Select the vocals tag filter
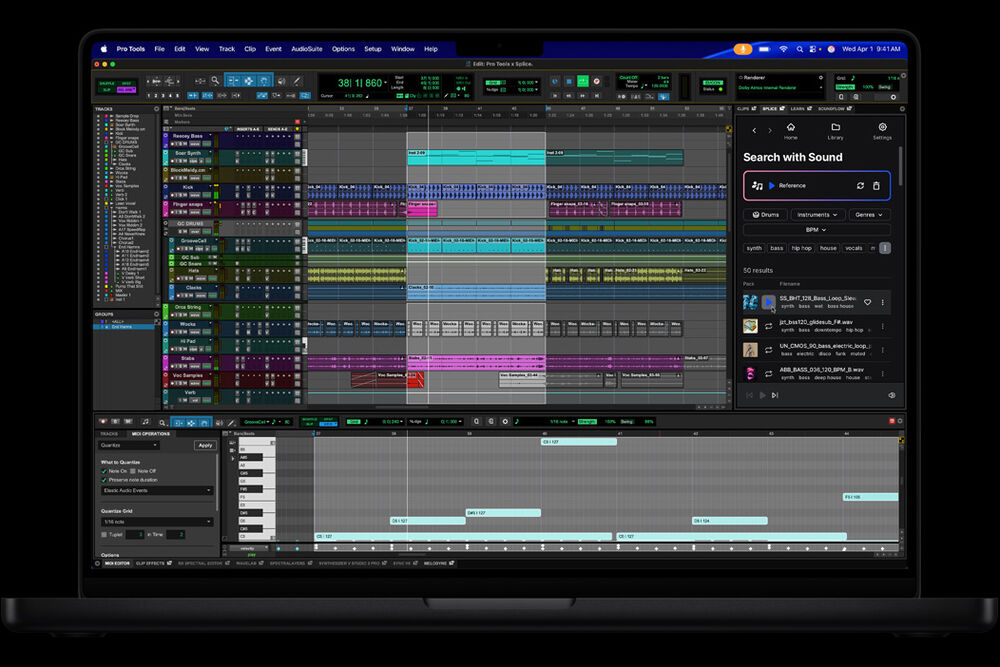Screen dimensions: 1000x667 853,248
